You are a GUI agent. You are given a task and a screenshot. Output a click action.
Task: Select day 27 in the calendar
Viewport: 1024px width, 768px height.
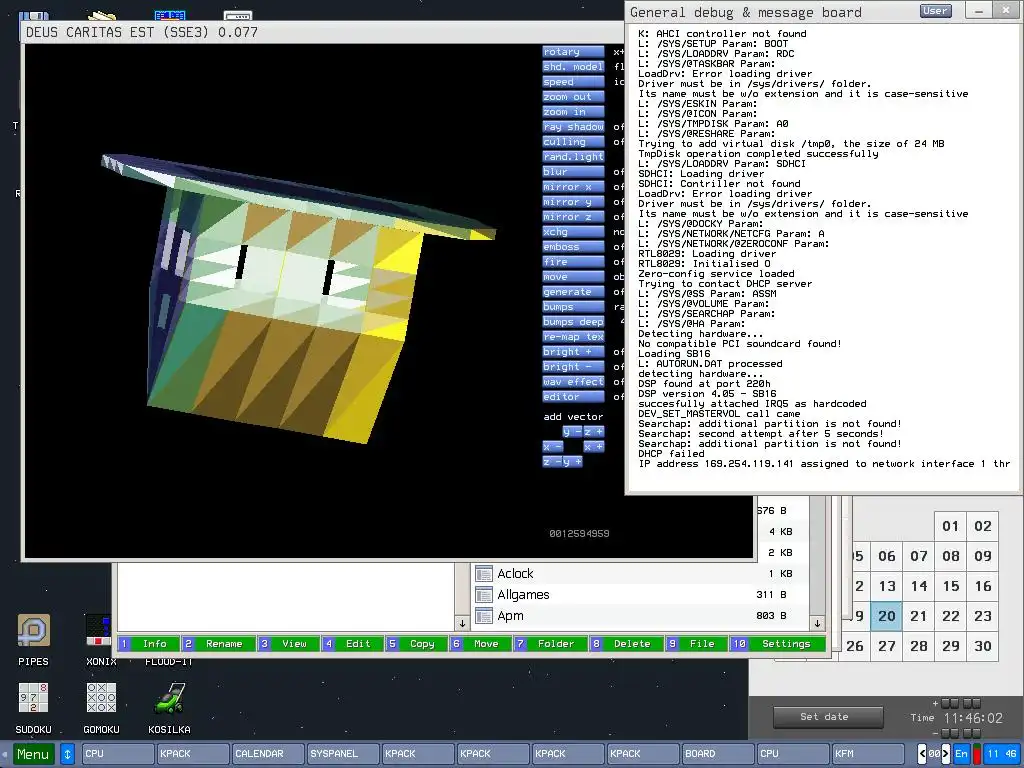(887, 646)
